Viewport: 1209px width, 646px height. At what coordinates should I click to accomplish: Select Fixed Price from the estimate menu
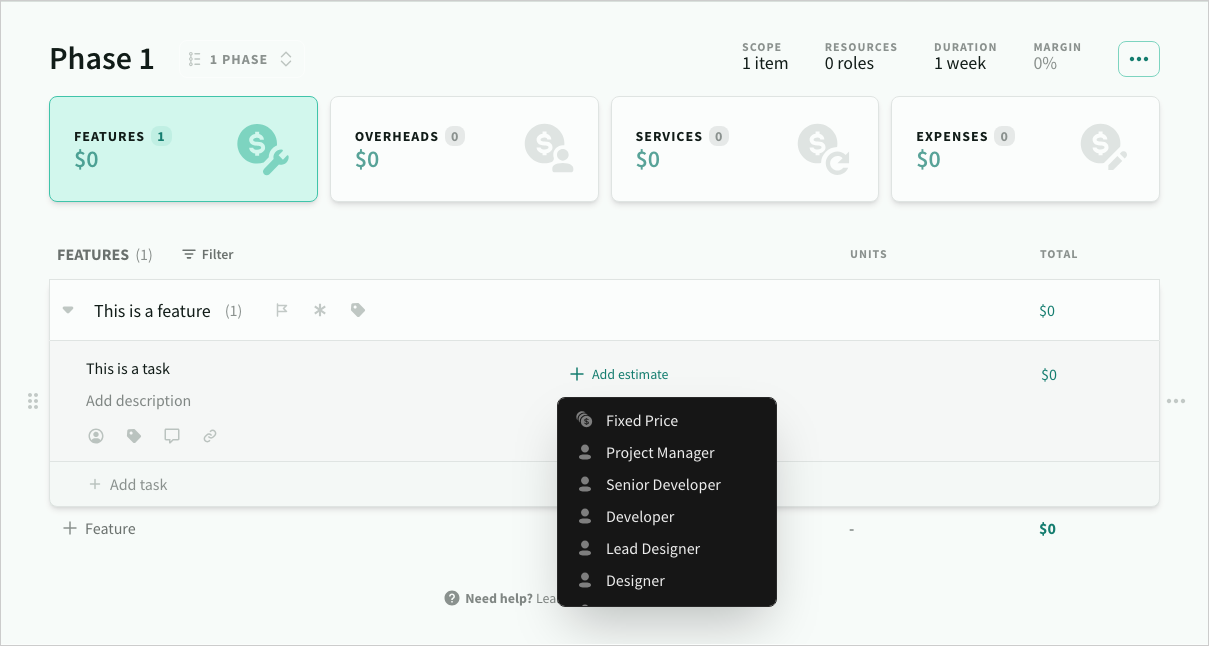point(641,421)
